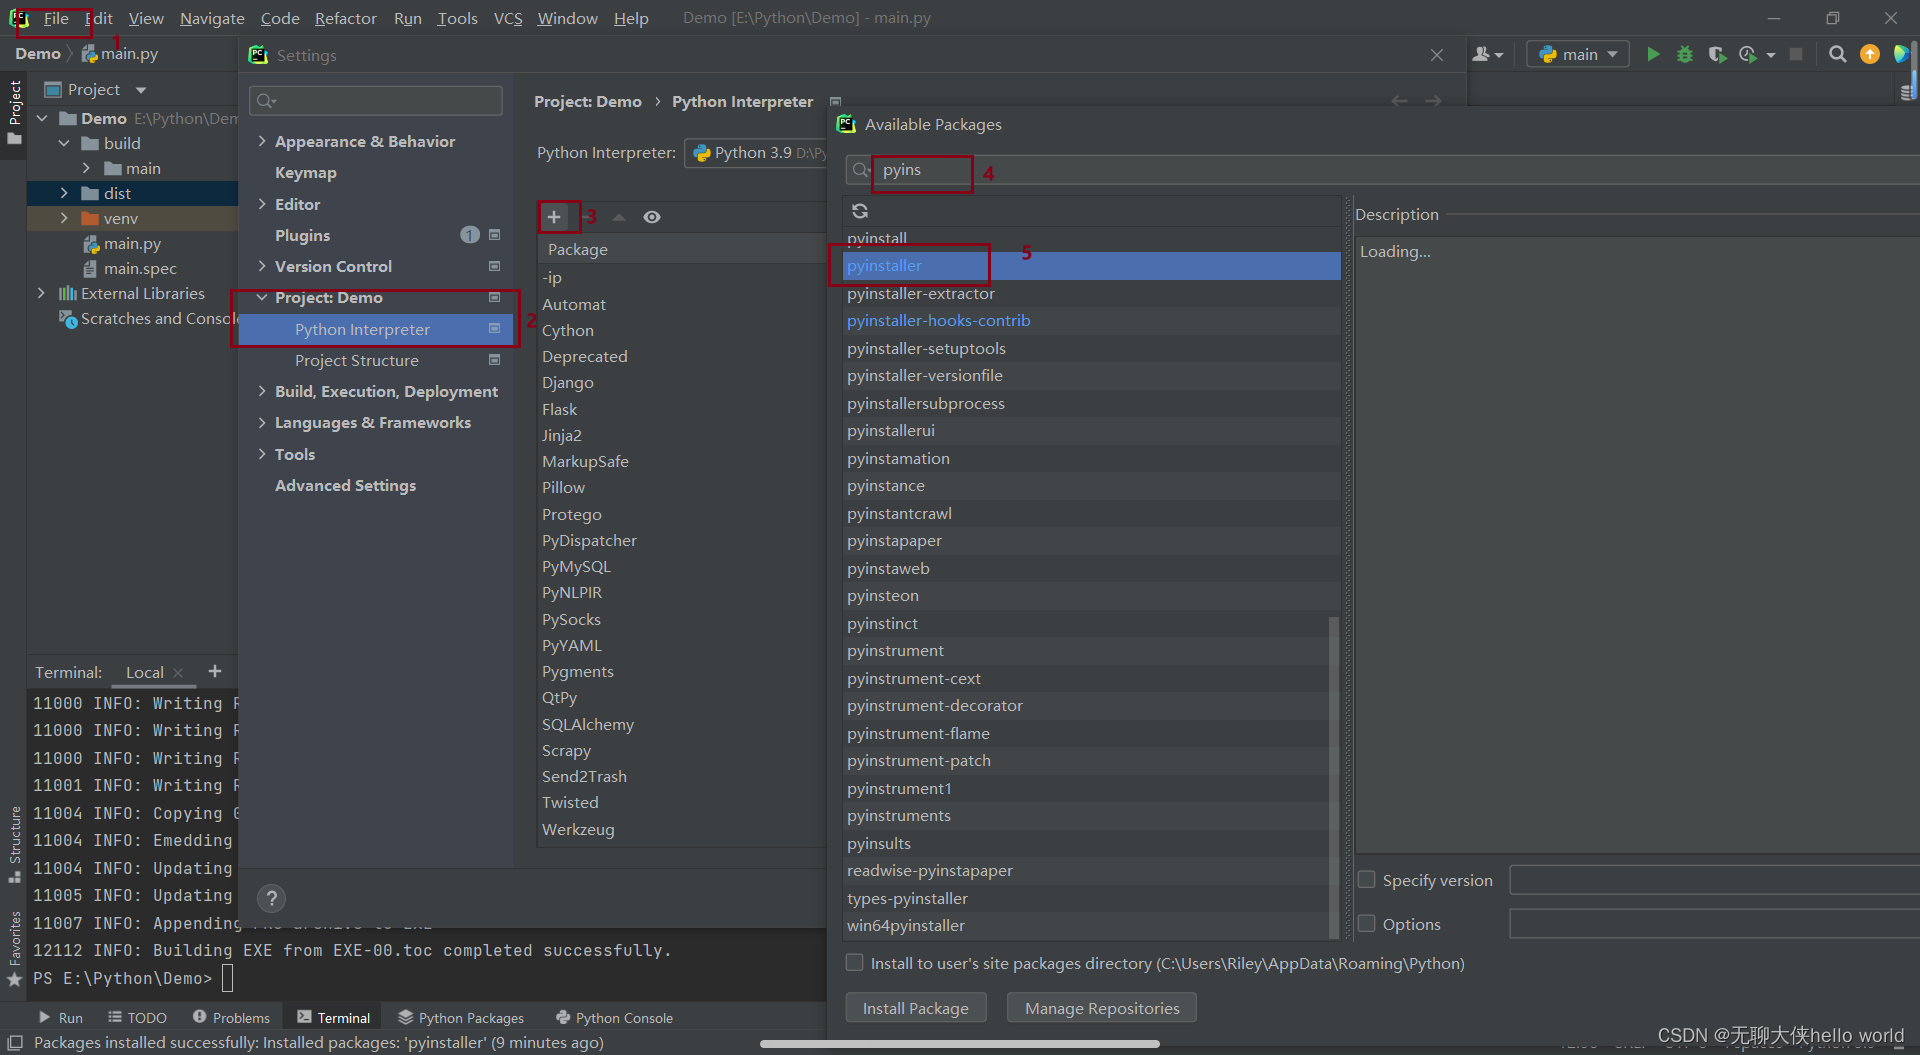Open the Problems tool tab

point(231,1017)
